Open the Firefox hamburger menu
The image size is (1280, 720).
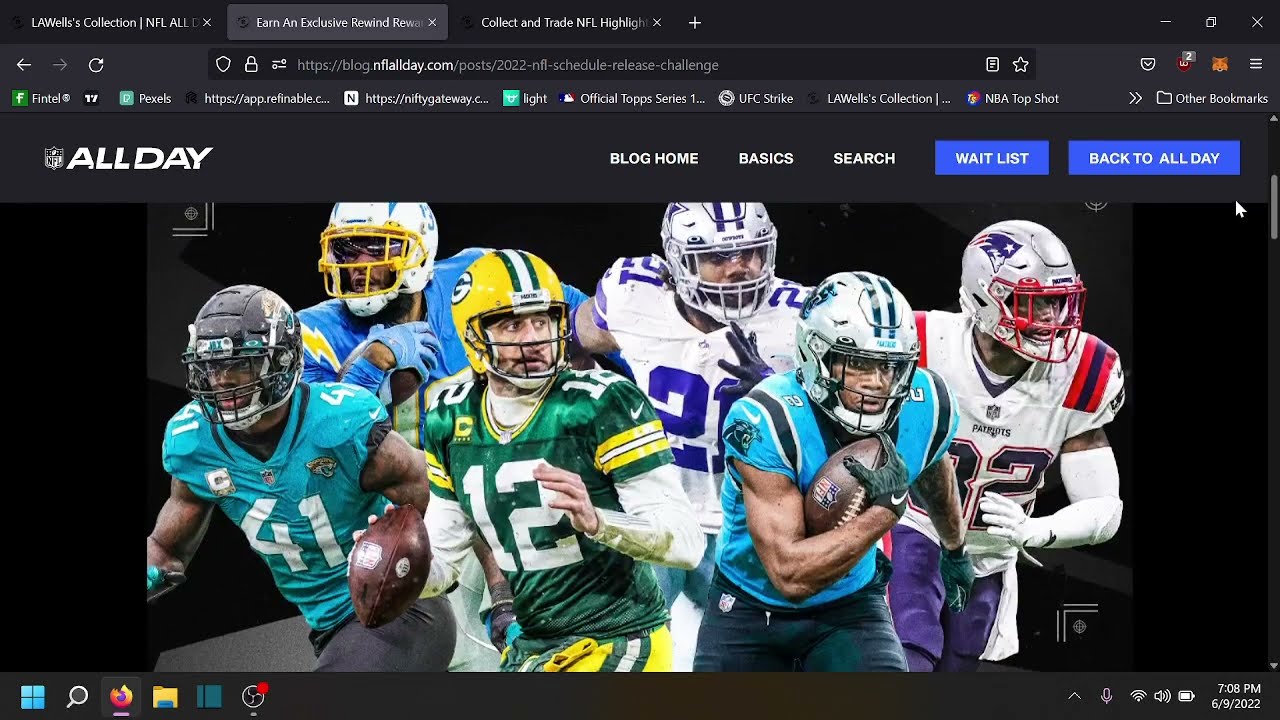point(1256,65)
